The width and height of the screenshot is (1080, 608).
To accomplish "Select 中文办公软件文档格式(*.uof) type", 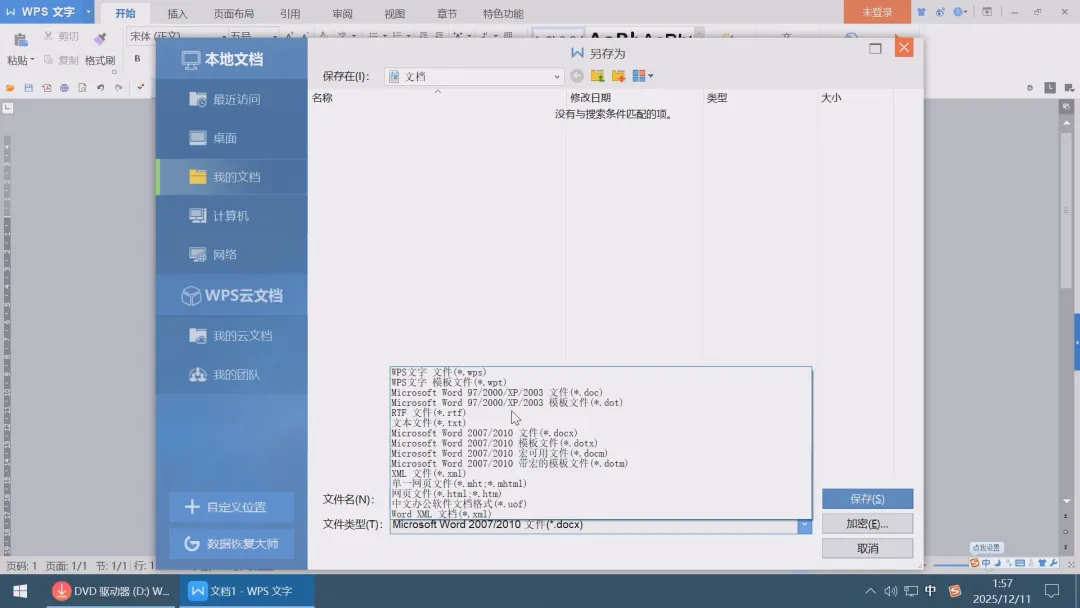I will pos(459,504).
